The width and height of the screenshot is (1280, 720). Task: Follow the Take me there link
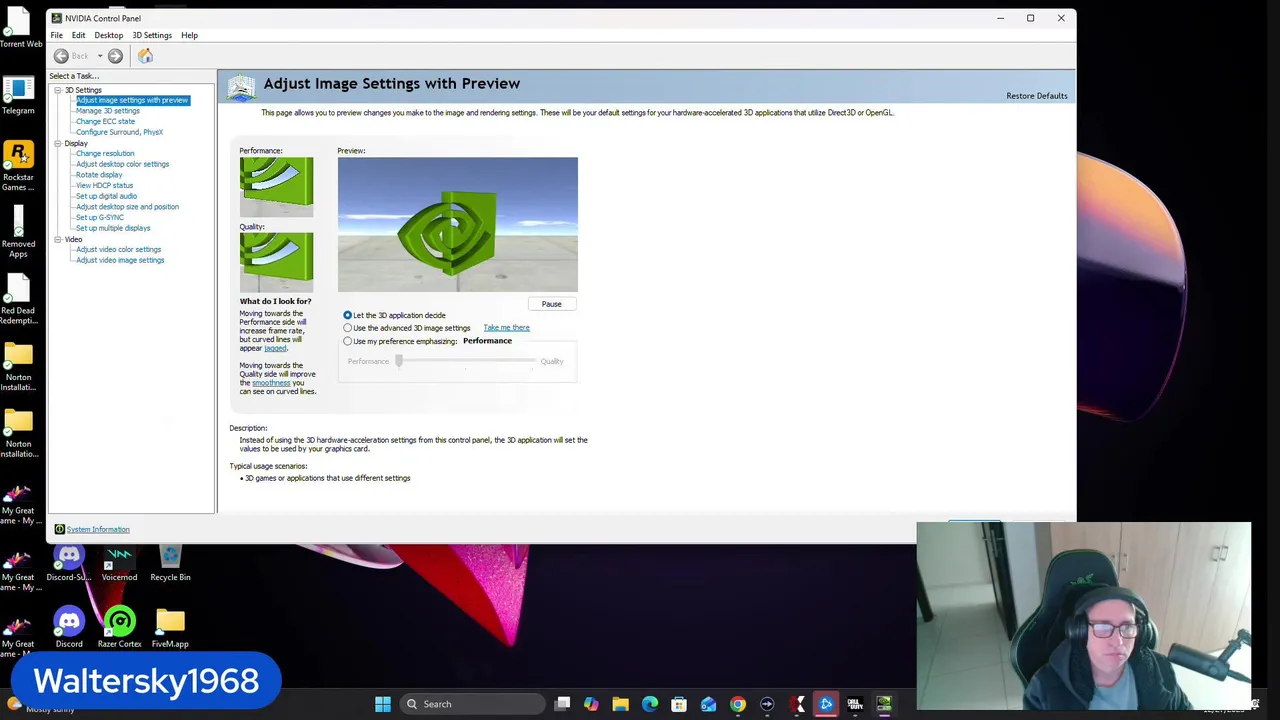coord(506,328)
